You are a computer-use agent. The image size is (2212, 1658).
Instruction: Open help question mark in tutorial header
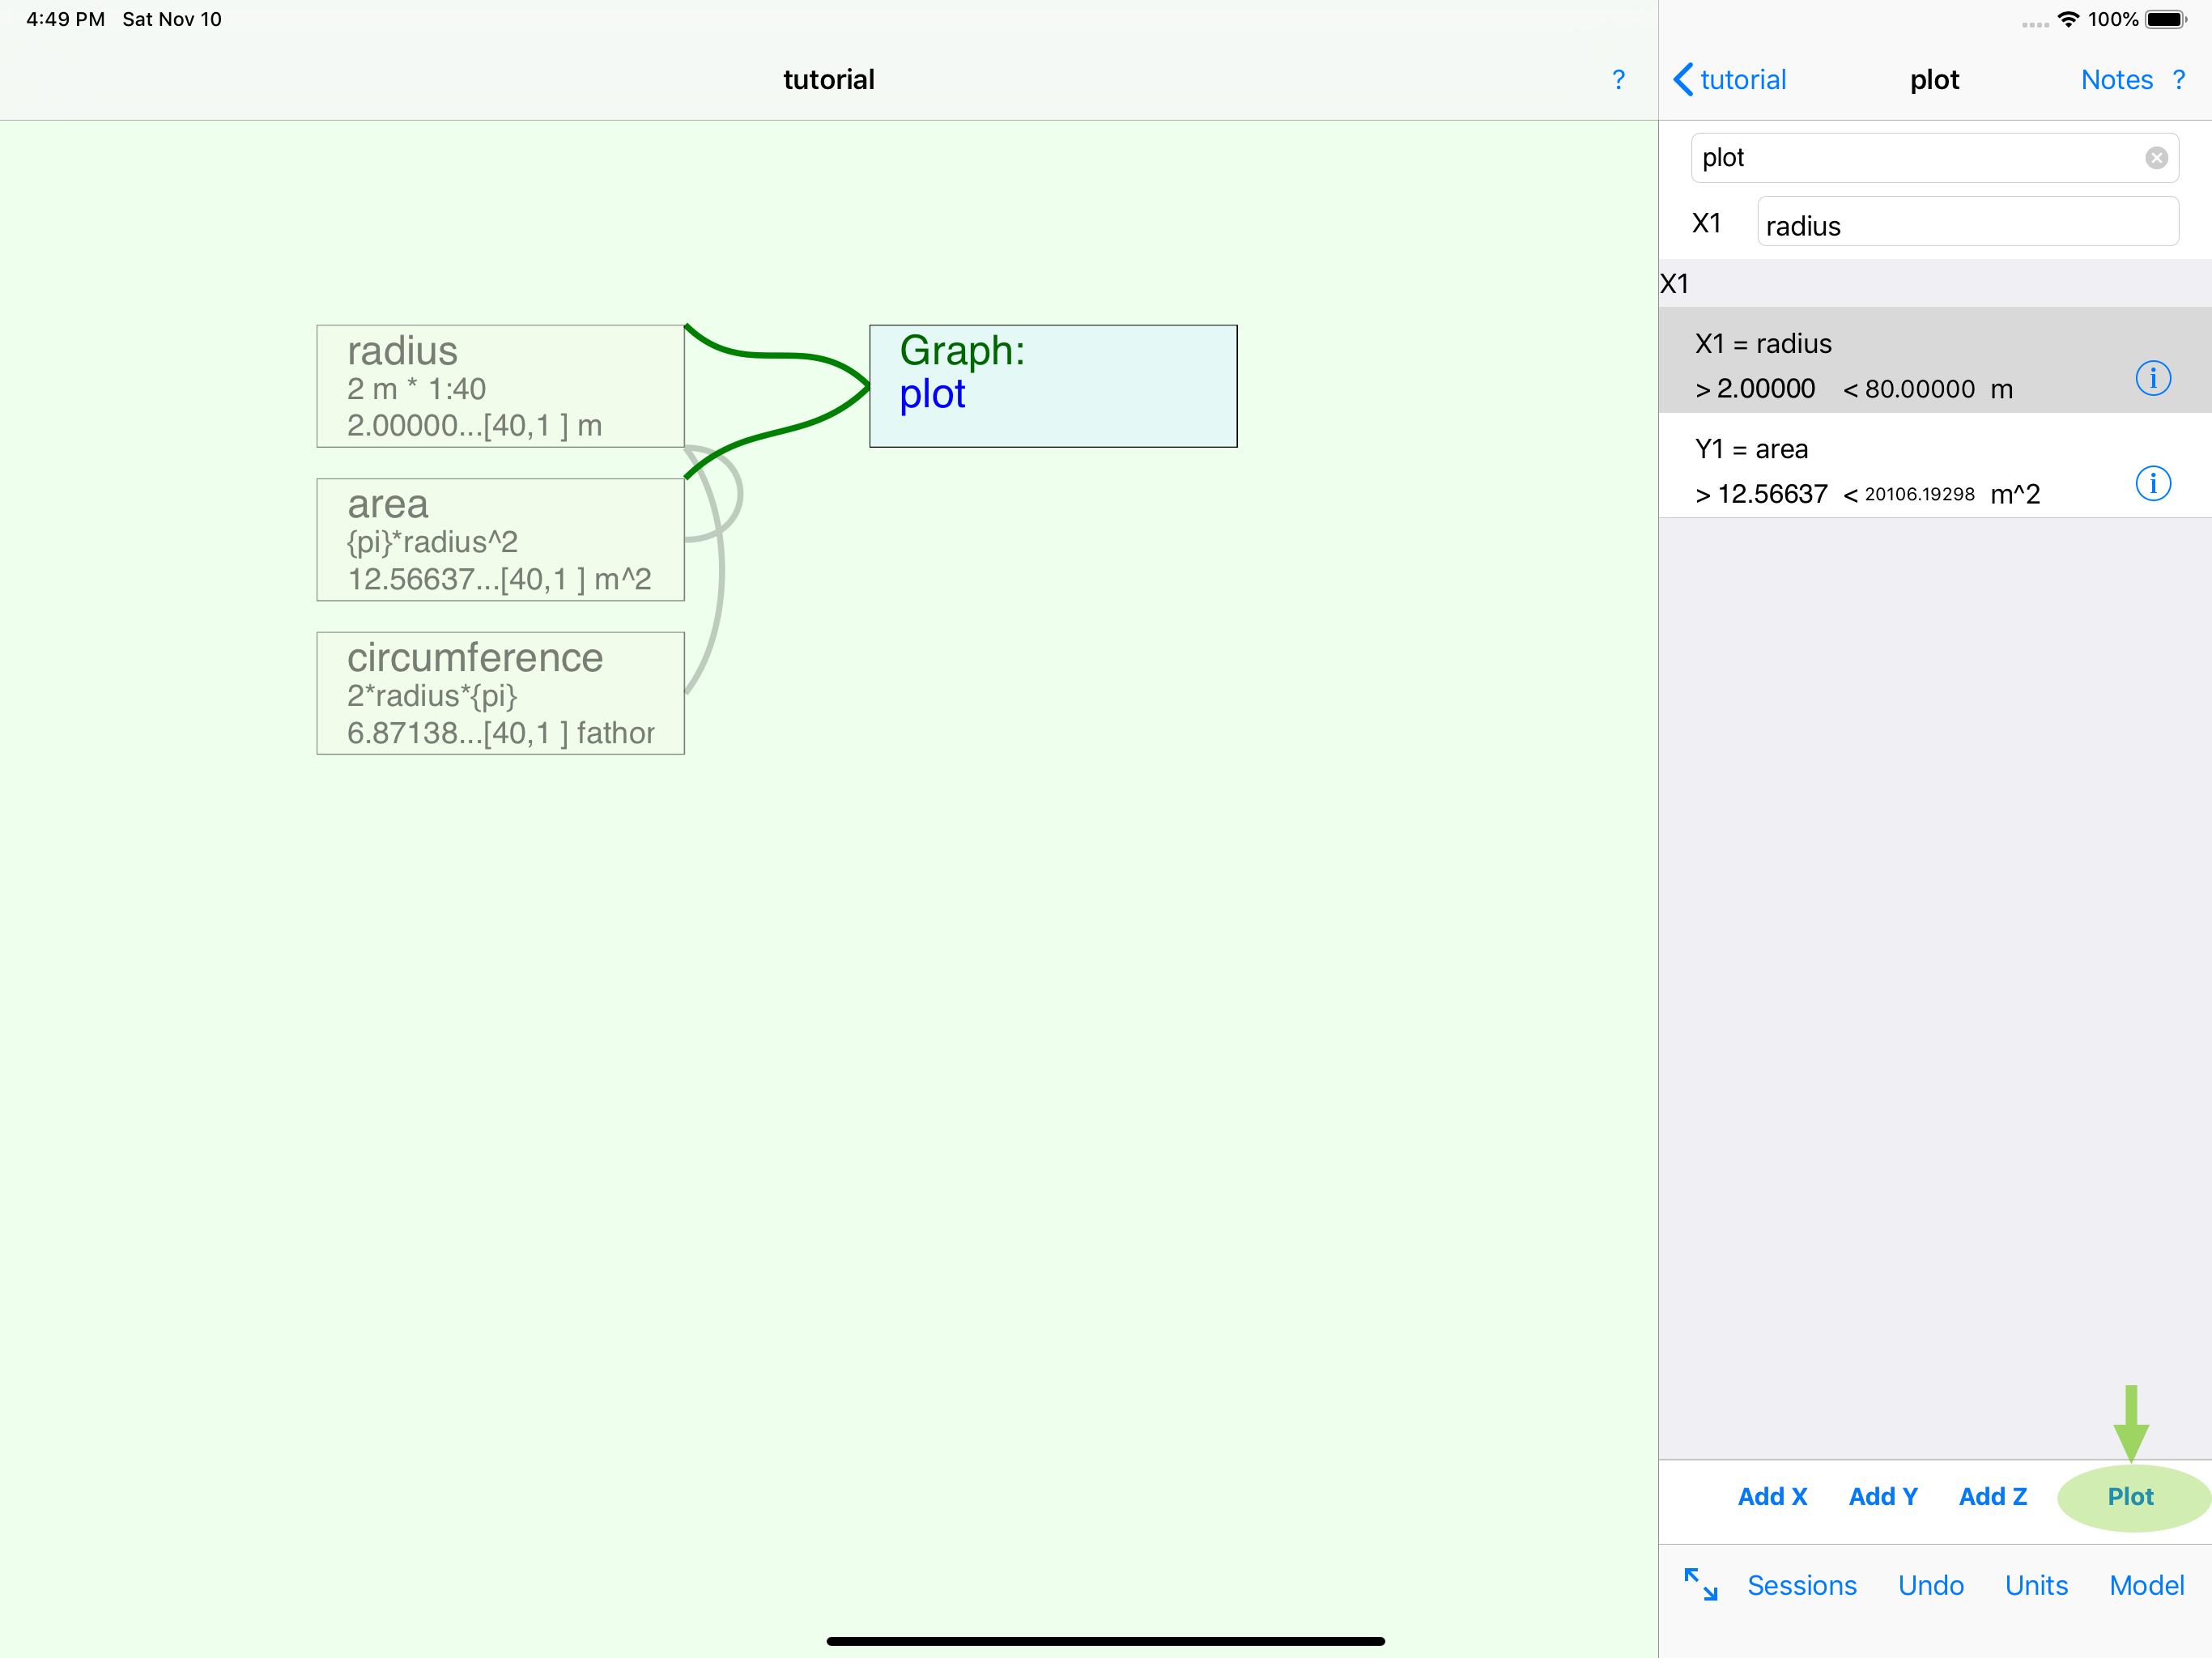click(x=1618, y=80)
